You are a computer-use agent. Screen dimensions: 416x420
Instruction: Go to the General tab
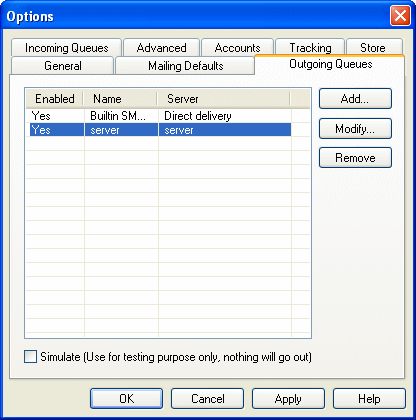(63, 65)
